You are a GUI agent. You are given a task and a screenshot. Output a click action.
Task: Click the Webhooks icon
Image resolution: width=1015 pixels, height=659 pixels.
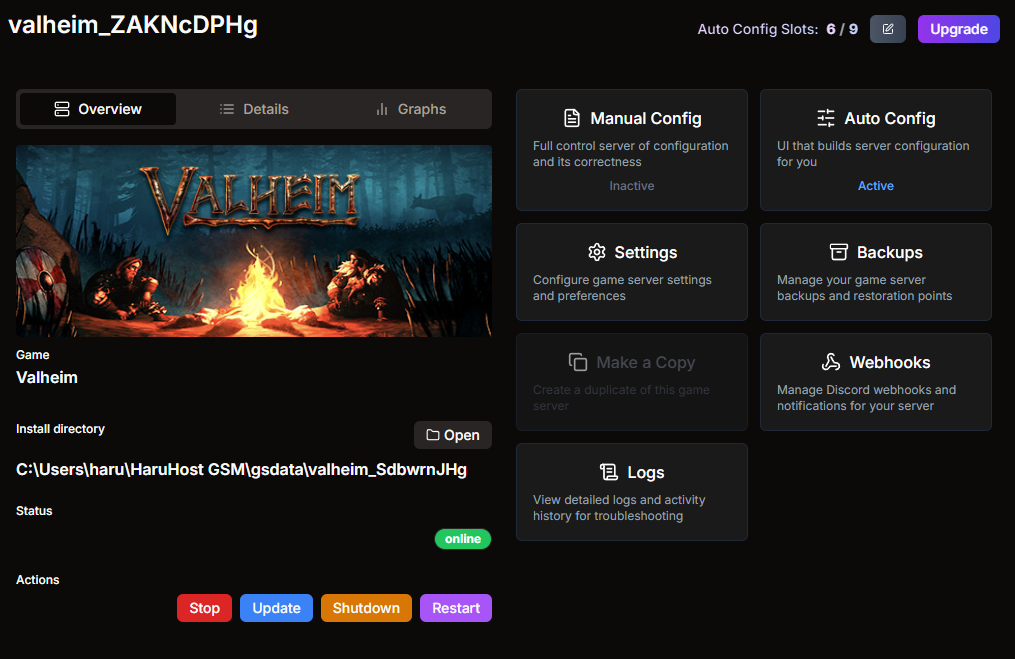click(x=831, y=363)
